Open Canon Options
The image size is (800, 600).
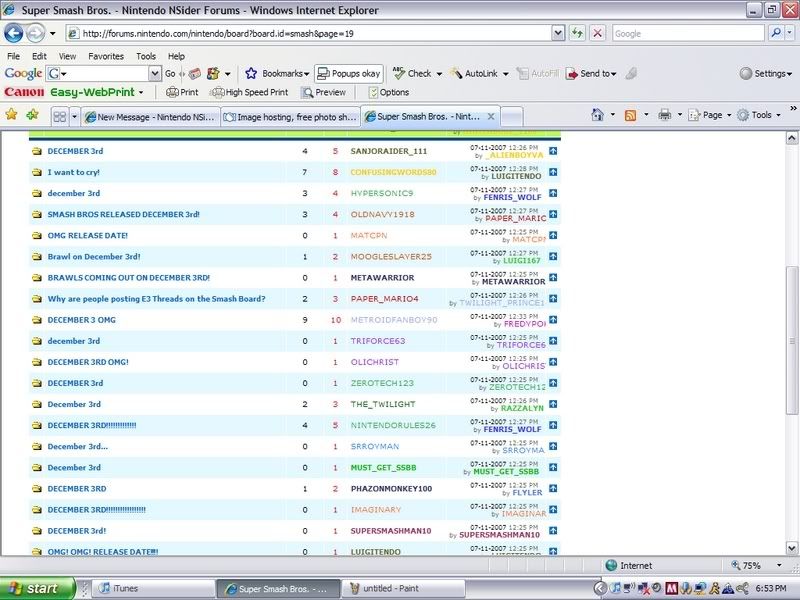pos(389,92)
